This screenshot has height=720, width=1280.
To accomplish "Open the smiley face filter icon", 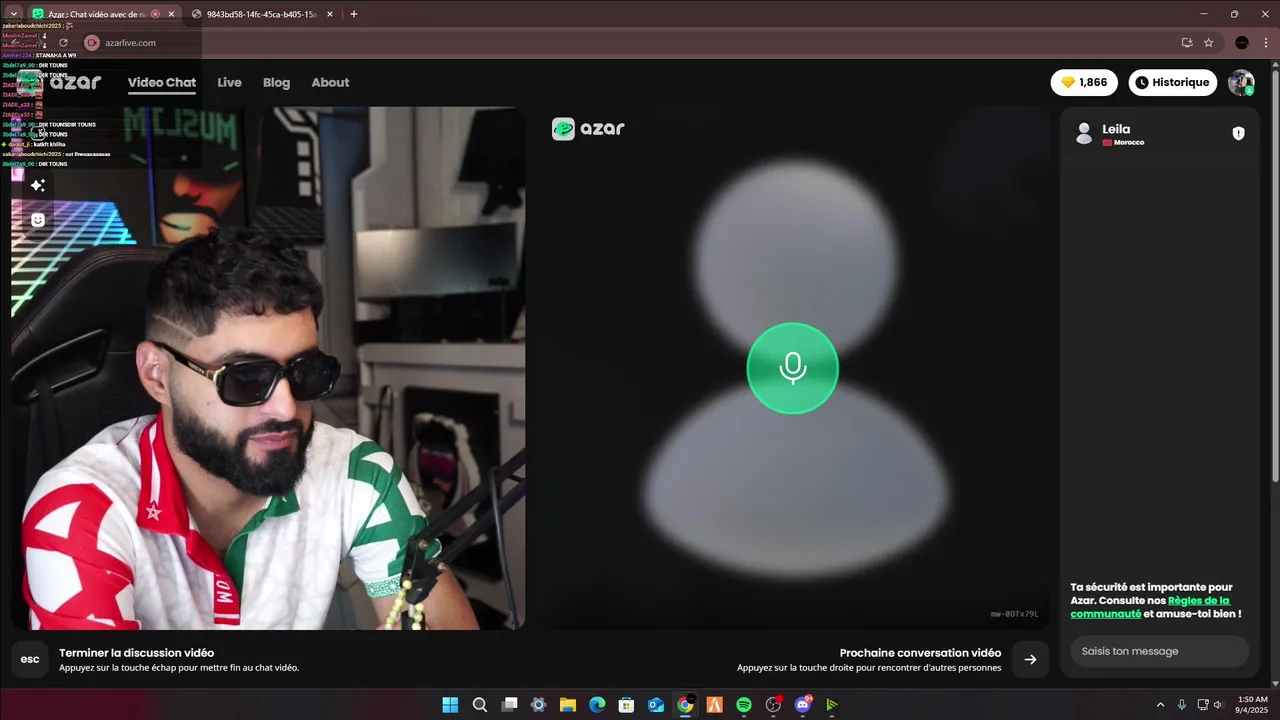I will tap(38, 220).
